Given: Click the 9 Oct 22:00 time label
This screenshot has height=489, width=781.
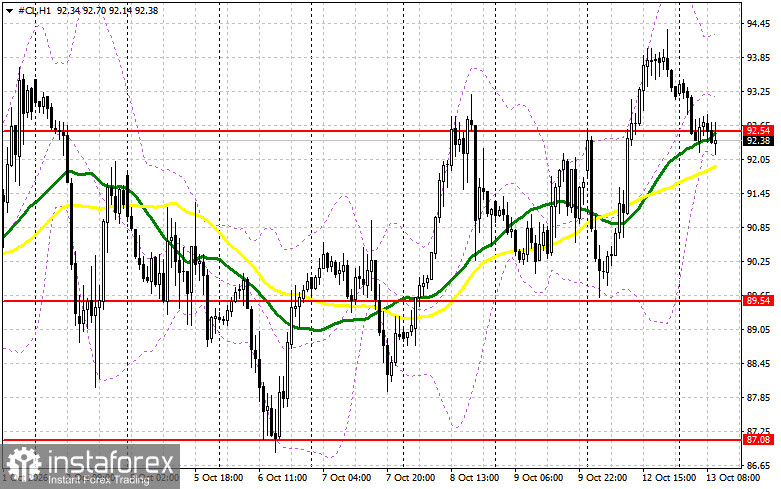Looking at the screenshot, I should pos(603,478).
